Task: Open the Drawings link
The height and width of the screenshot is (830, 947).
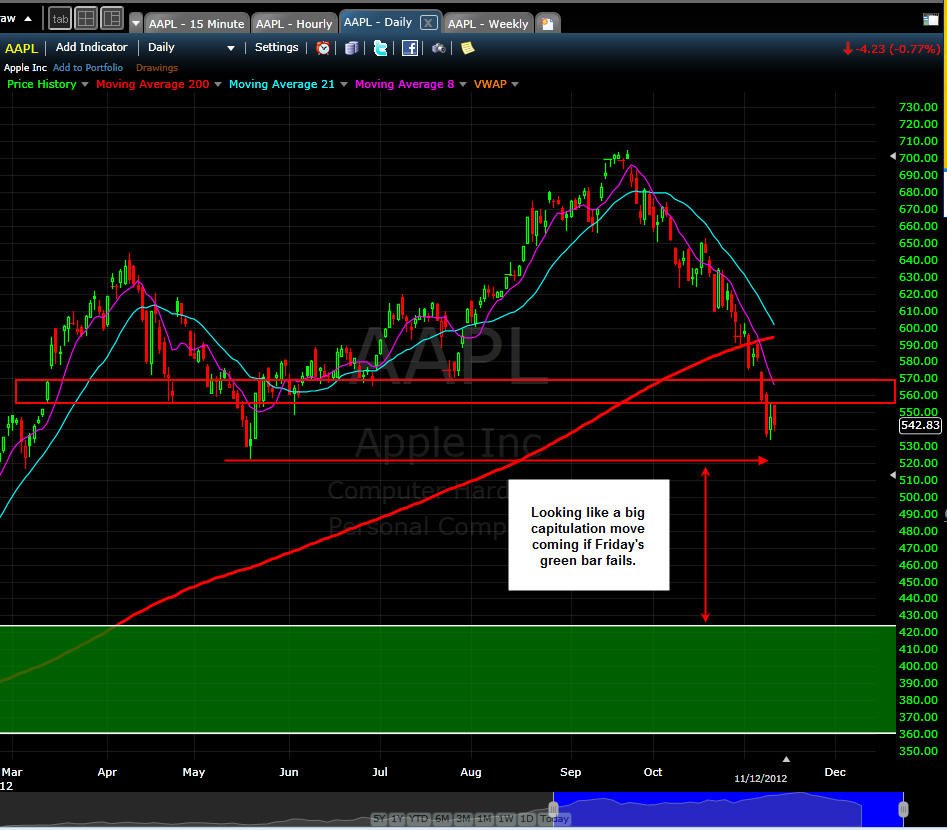Action: [x=157, y=68]
